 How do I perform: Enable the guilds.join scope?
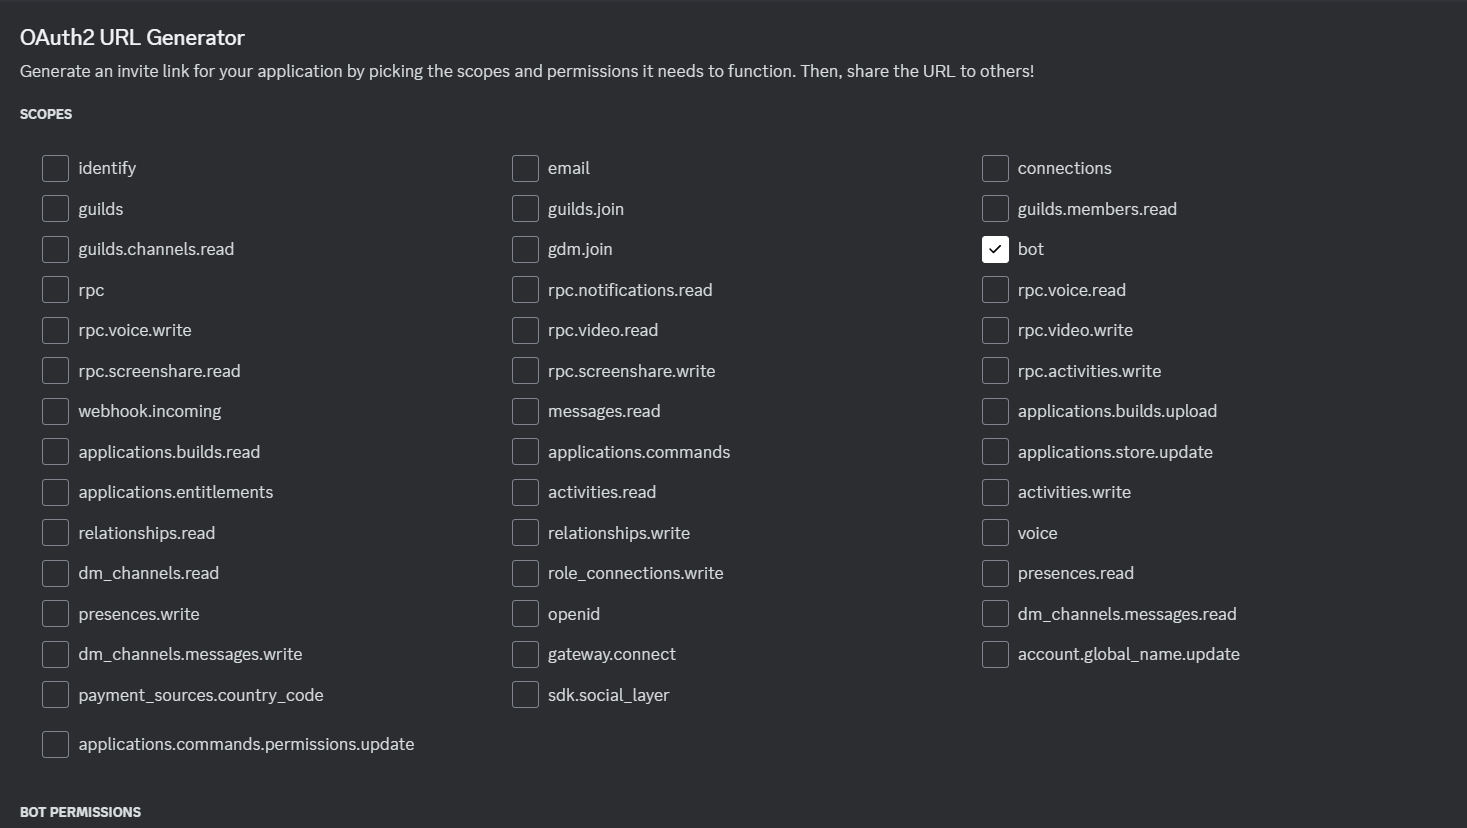(525, 208)
